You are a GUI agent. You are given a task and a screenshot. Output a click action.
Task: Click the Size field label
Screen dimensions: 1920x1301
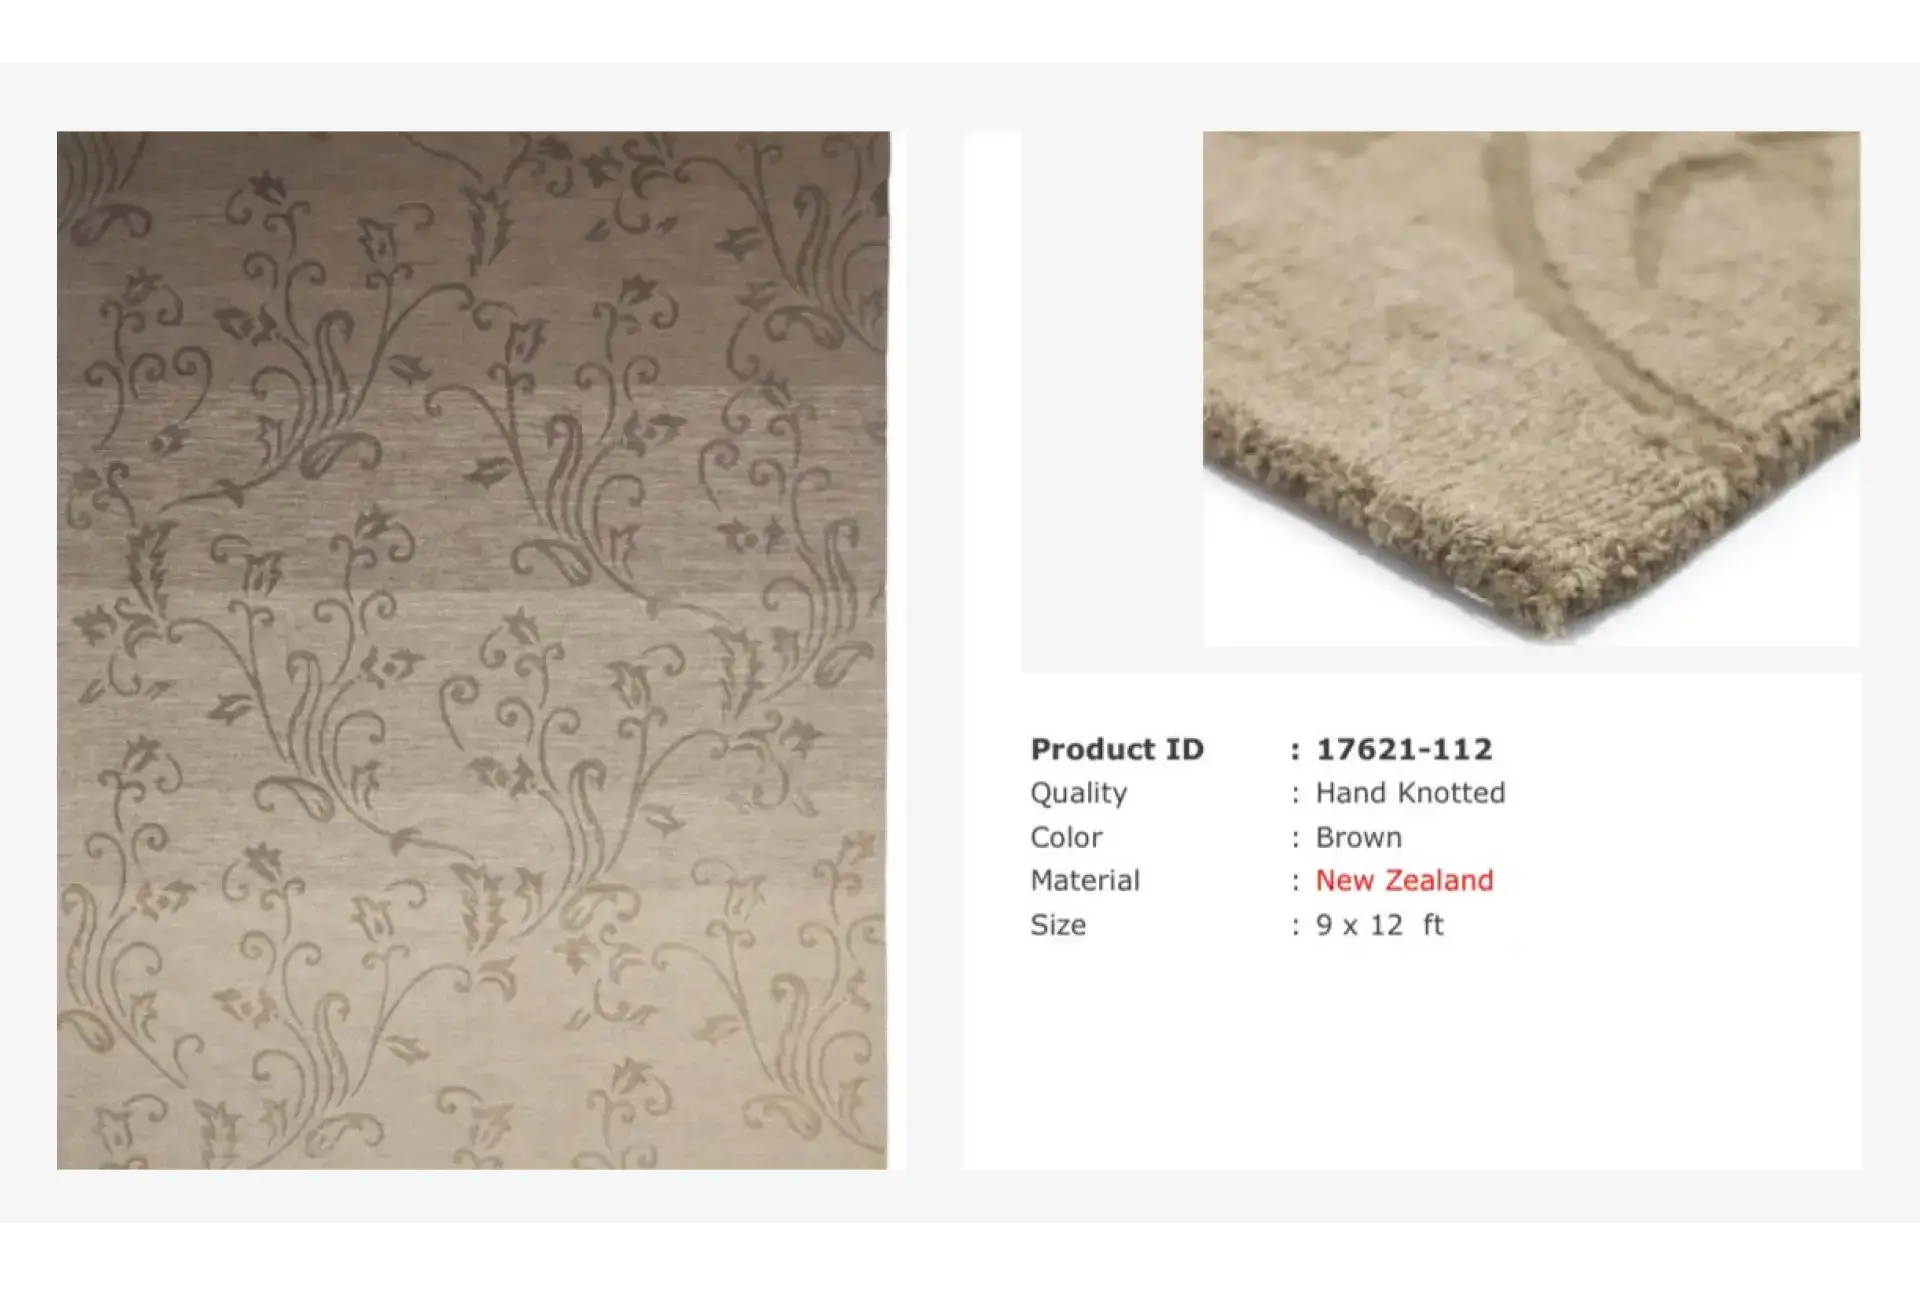point(1058,925)
